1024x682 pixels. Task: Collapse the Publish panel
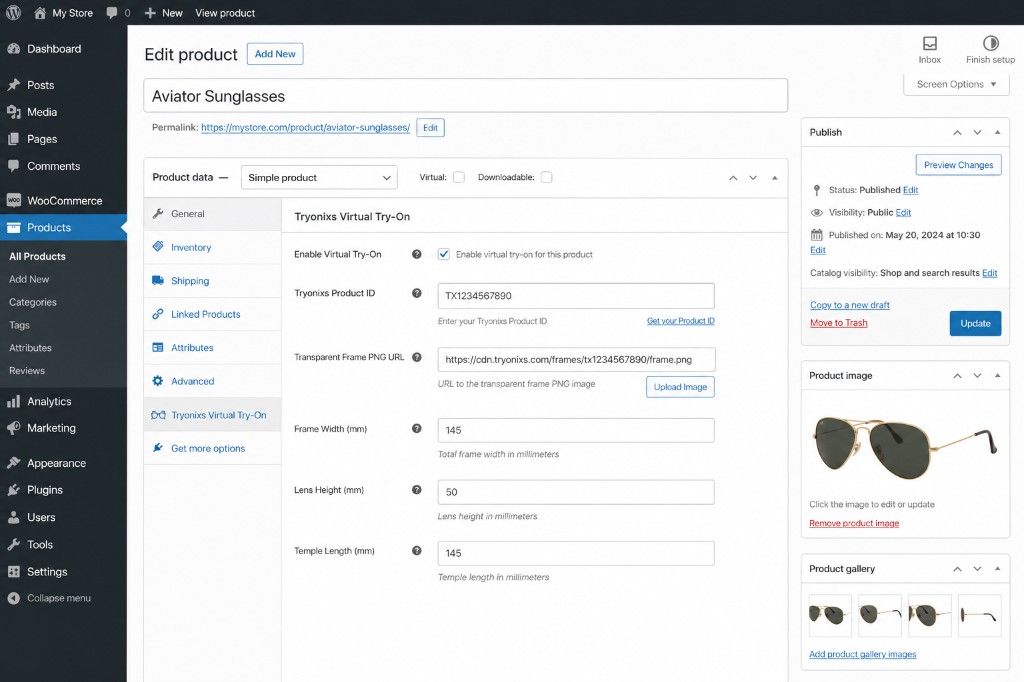(997, 132)
